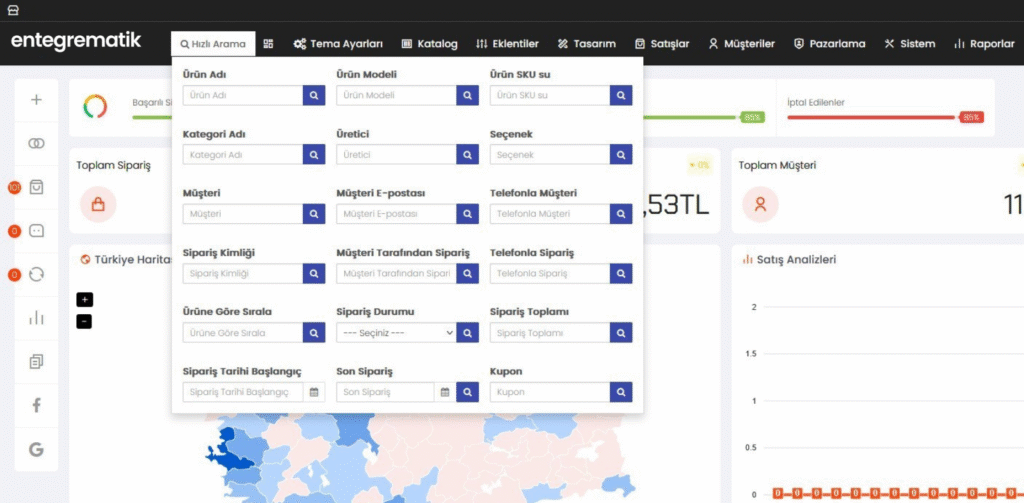
Task: Open calendar for Sipariş Tarihi Başlangıç
Action: point(314,392)
